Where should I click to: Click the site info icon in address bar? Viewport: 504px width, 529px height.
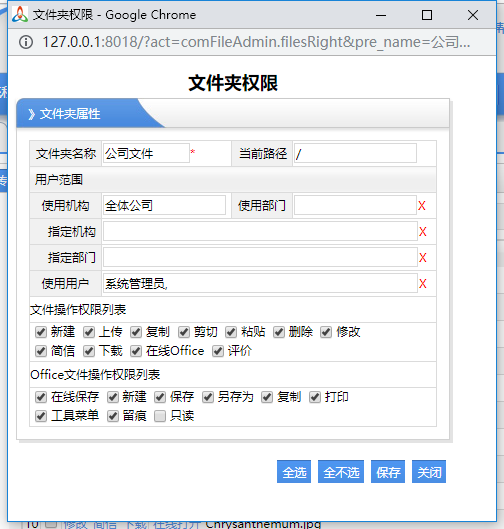[26, 42]
